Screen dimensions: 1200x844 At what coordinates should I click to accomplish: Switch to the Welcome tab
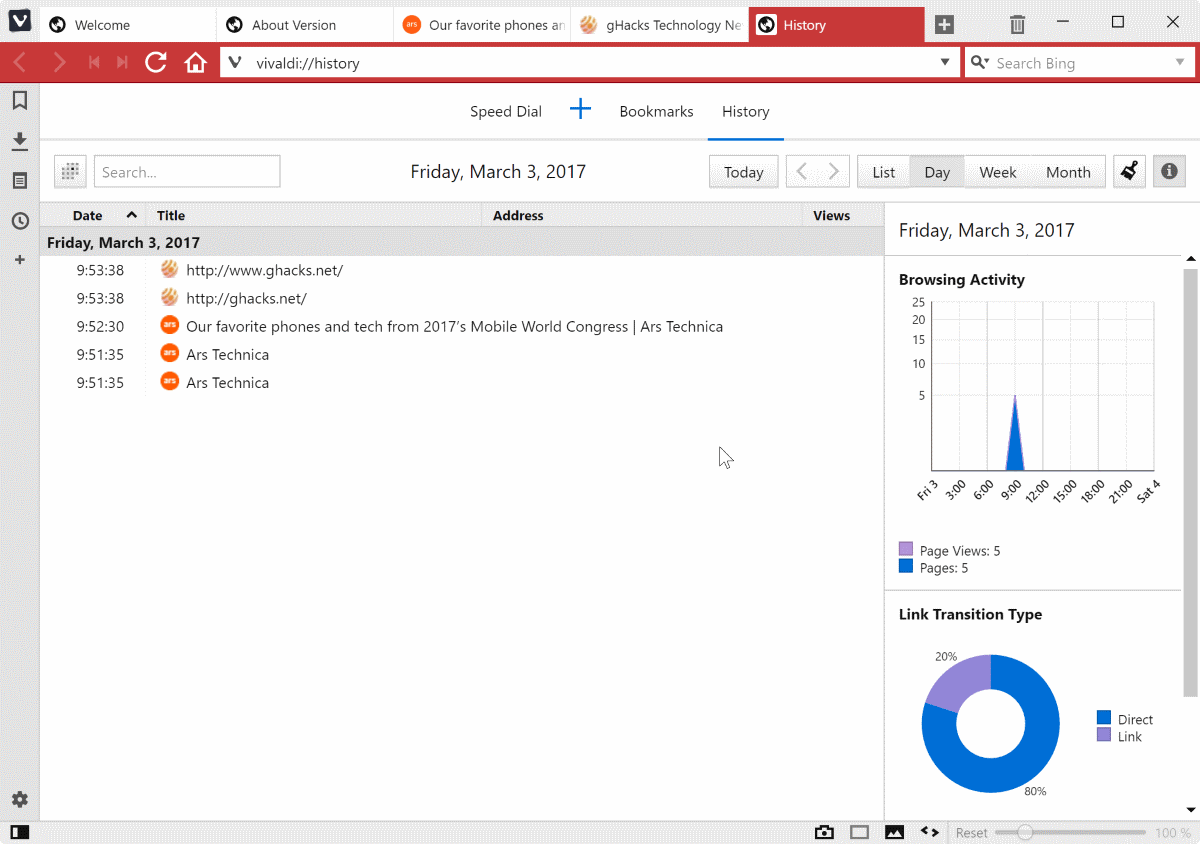pos(128,25)
